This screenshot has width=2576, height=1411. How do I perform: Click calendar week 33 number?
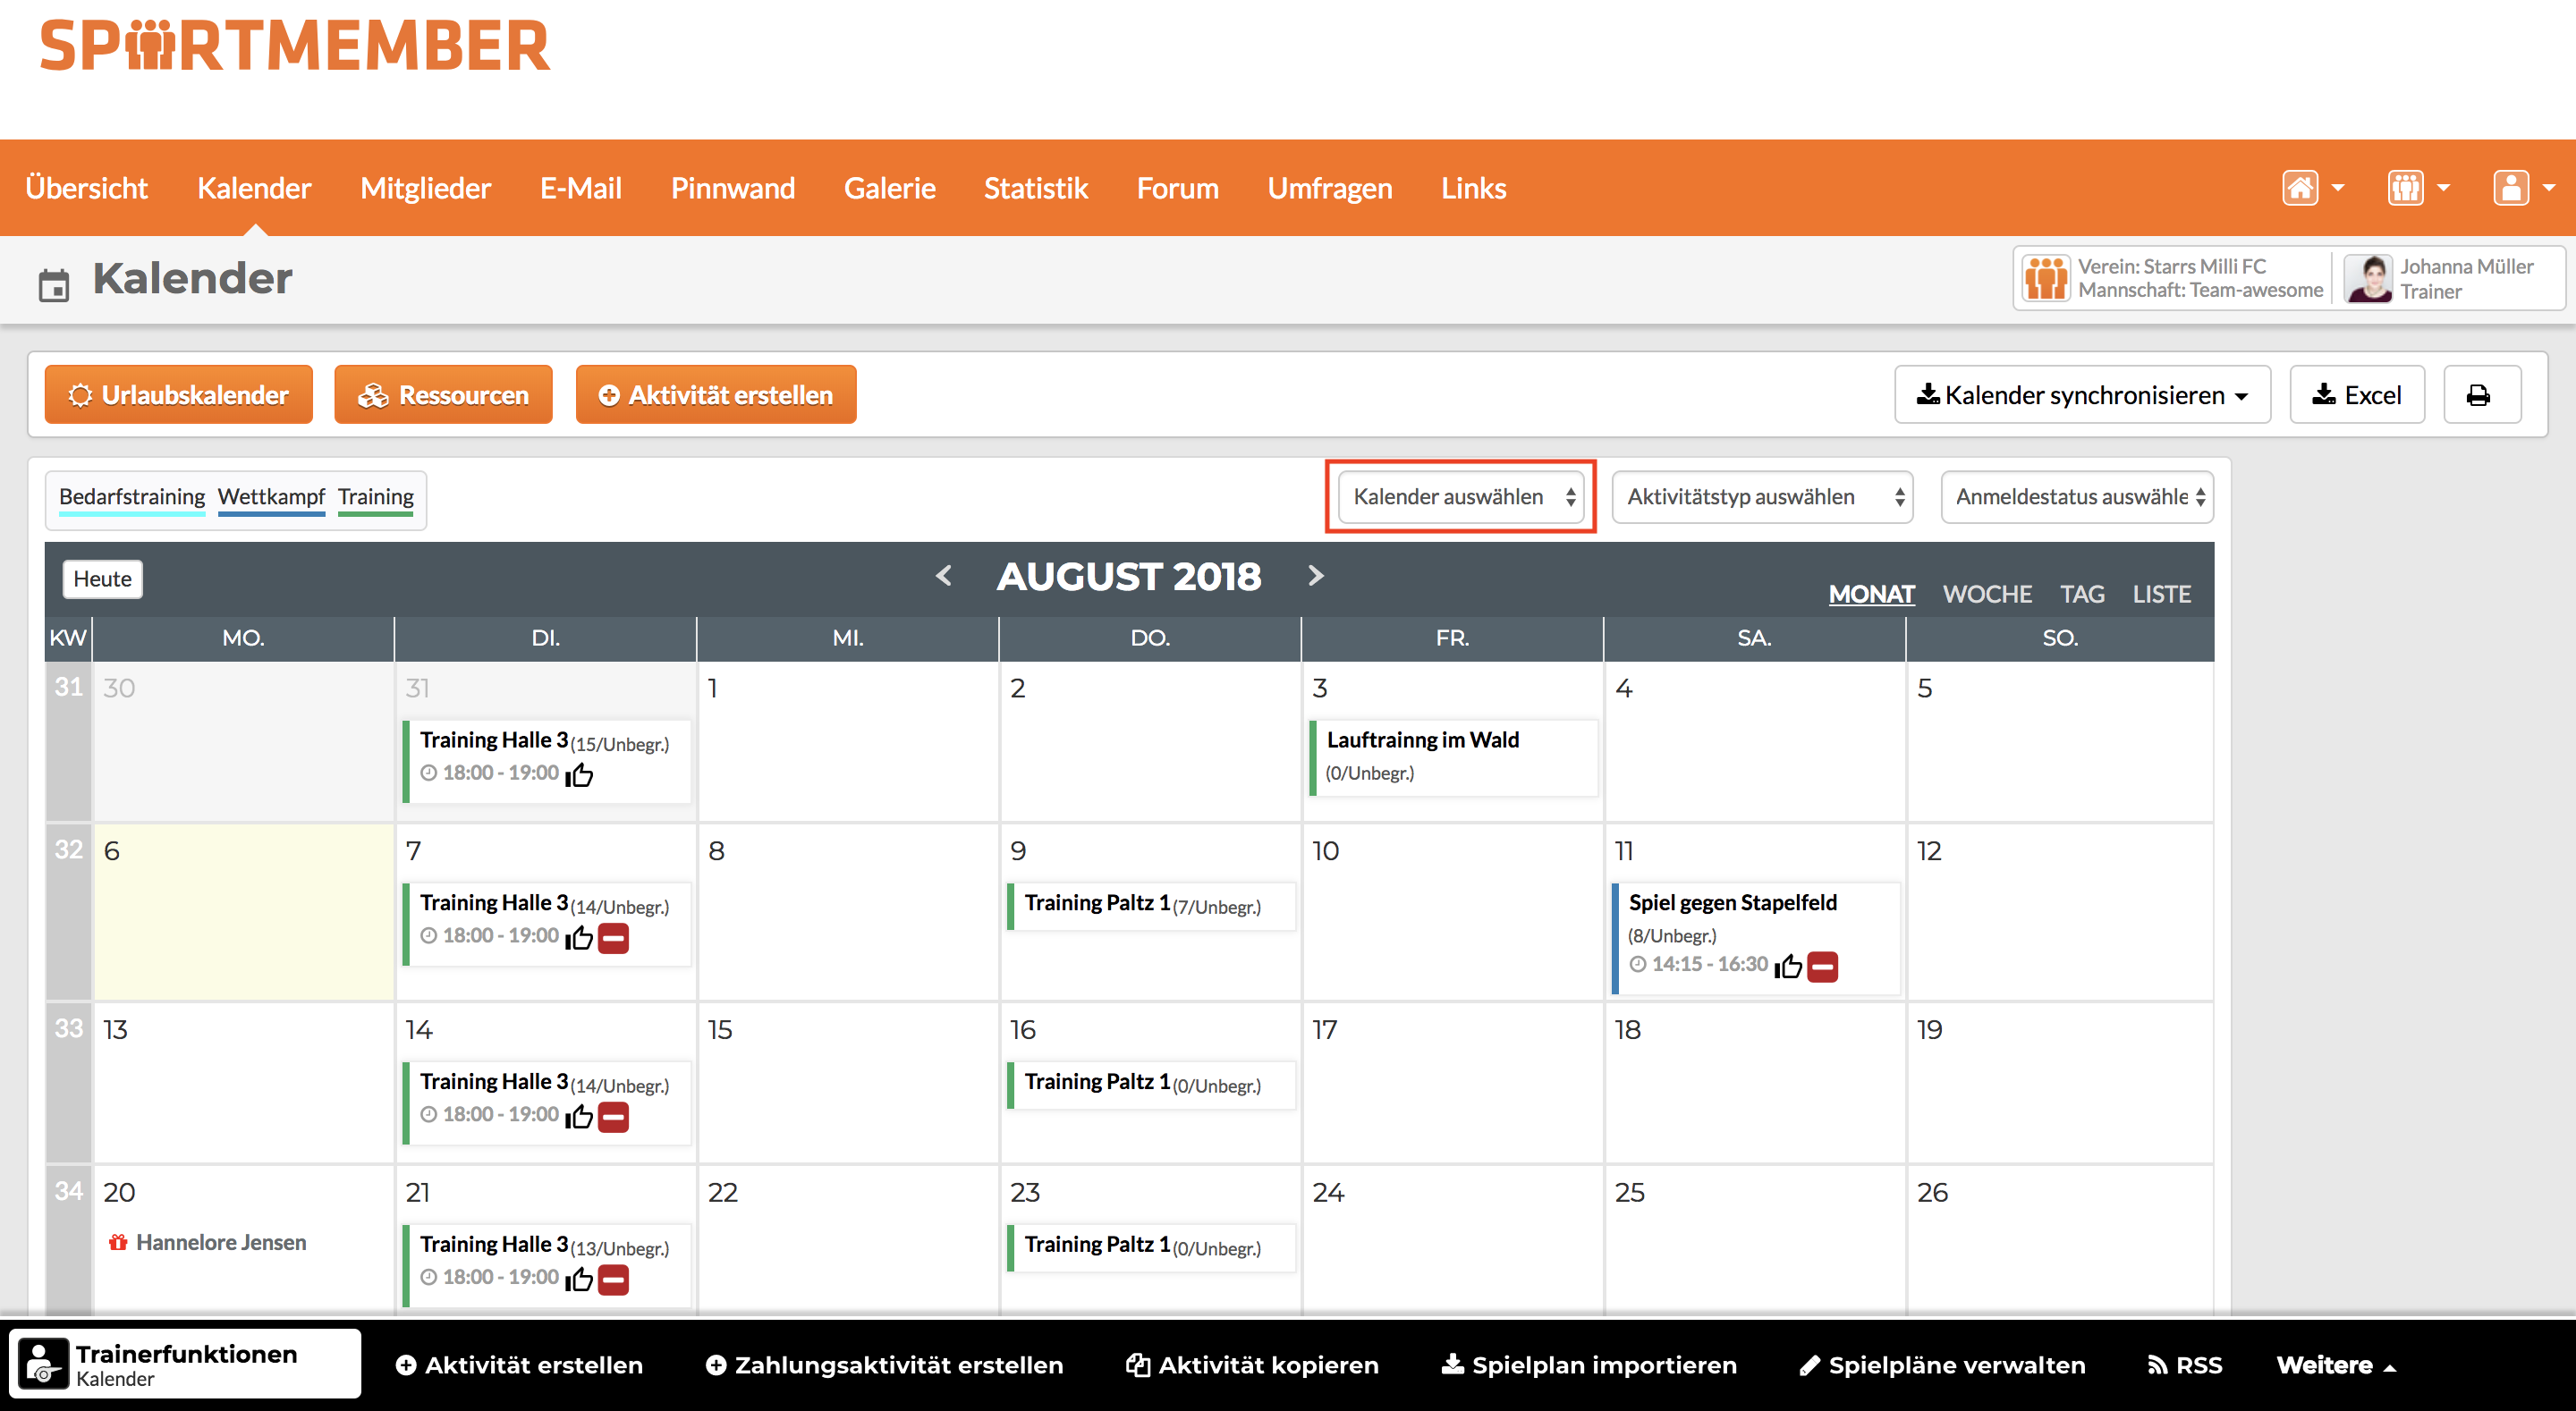coord(69,1029)
